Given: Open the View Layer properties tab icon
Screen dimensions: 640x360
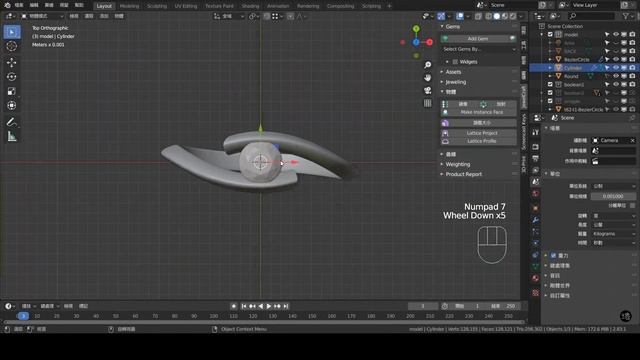Looking at the screenshot, I should pos(536,170).
